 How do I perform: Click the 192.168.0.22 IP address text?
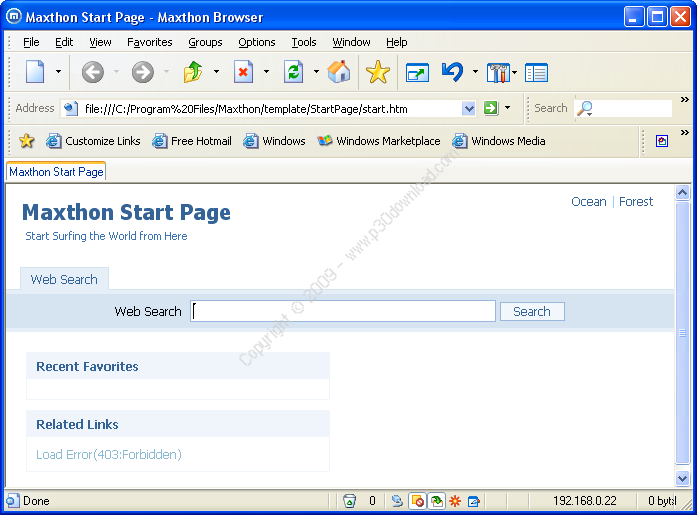(x=585, y=501)
